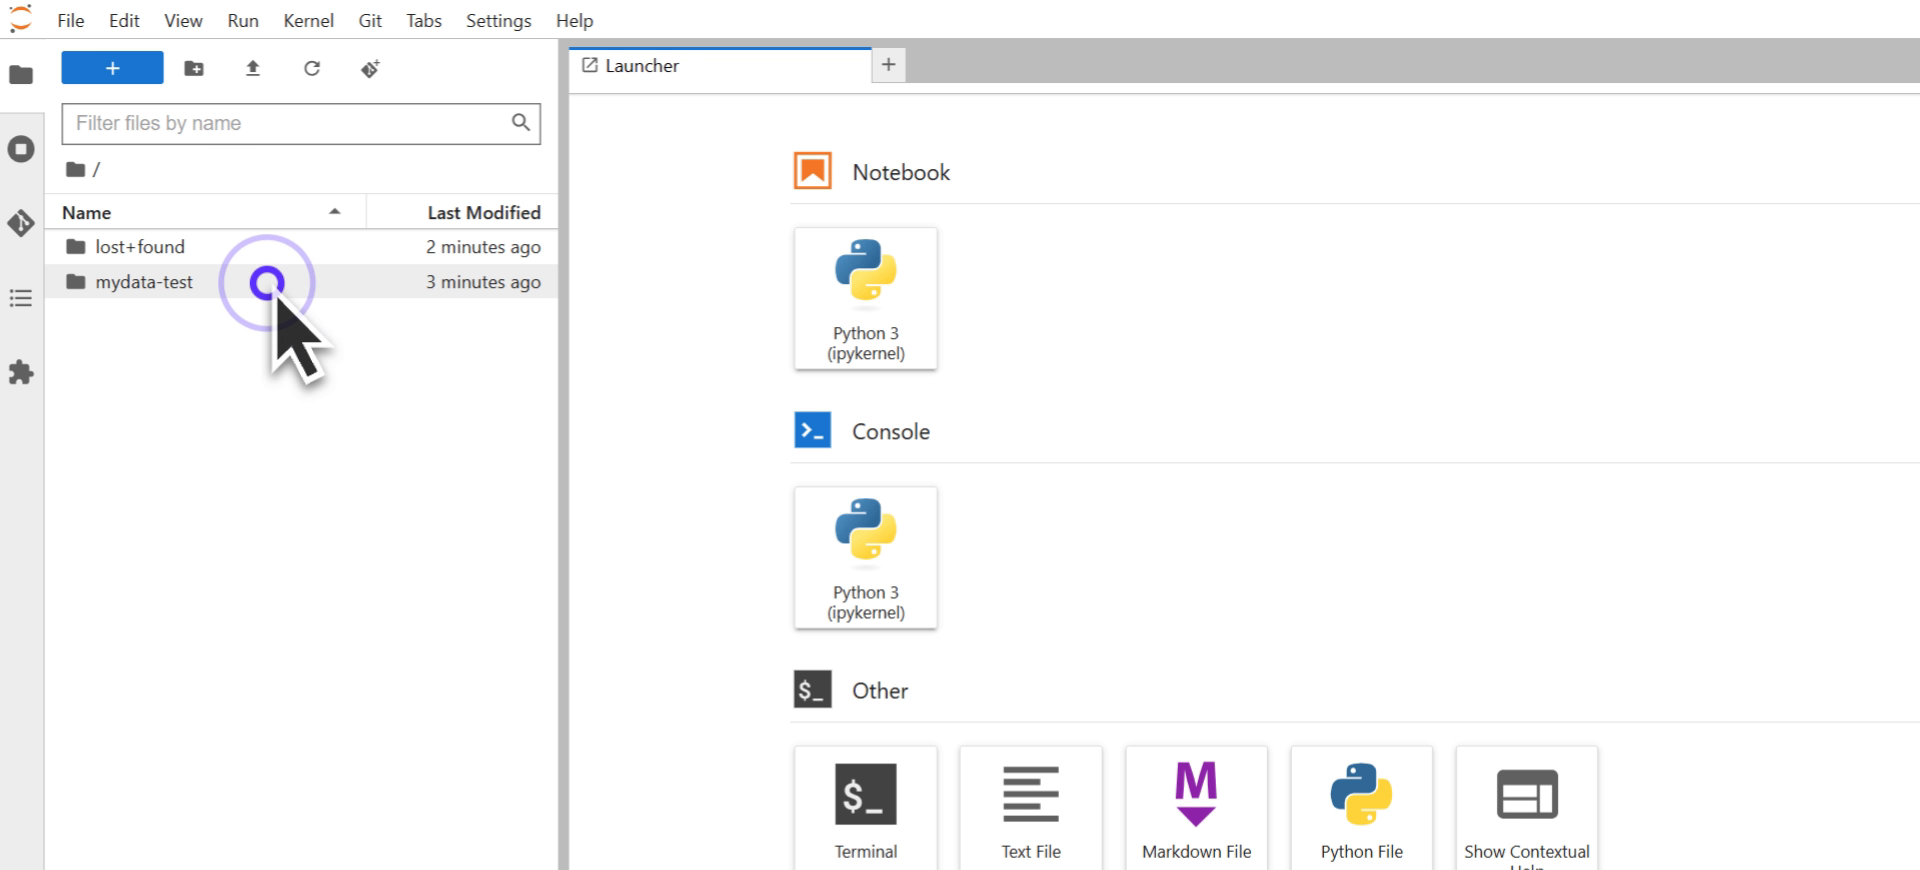The height and width of the screenshot is (870, 1920).
Task: Create a new Python File
Action: click(1361, 808)
